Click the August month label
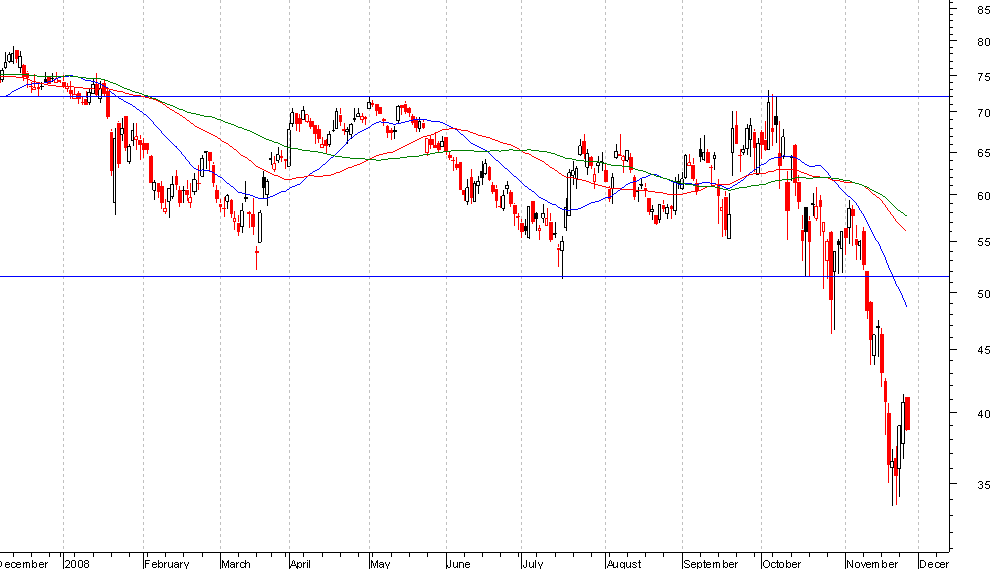The height and width of the screenshot is (569, 994). (624, 563)
